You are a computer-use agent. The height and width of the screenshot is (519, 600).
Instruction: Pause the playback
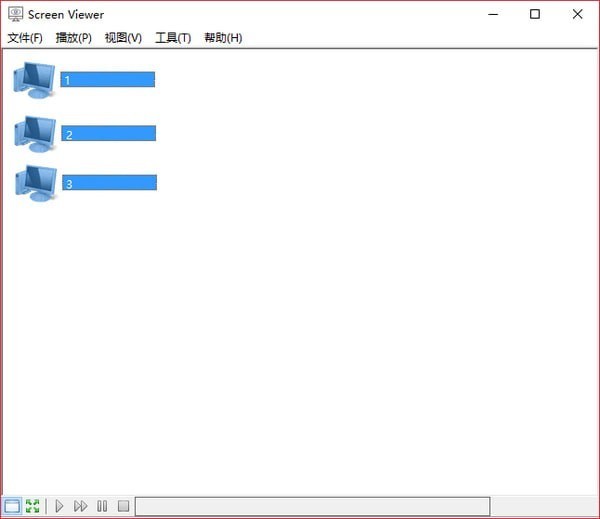coord(102,506)
